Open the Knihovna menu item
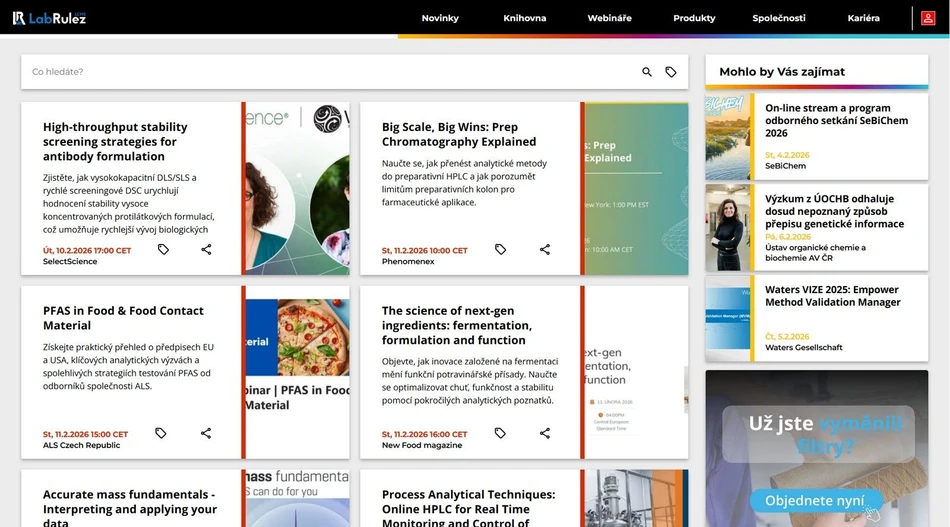Image resolution: width=950 pixels, height=527 pixels. [x=525, y=18]
